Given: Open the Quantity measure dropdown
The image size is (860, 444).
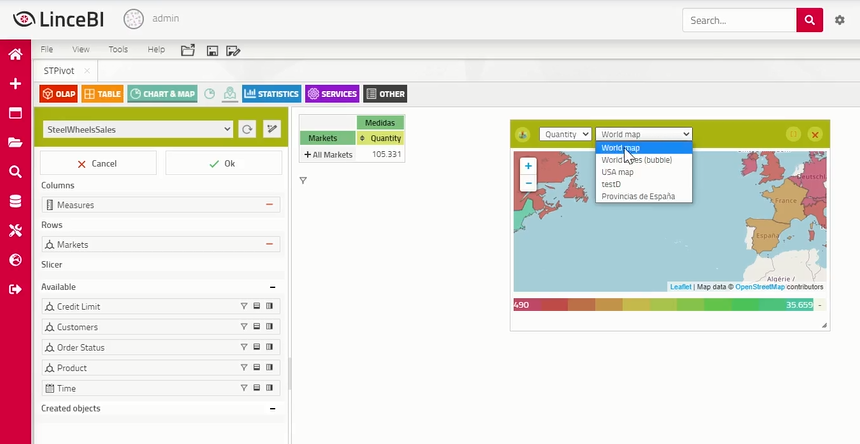Looking at the screenshot, I should [x=565, y=134].
